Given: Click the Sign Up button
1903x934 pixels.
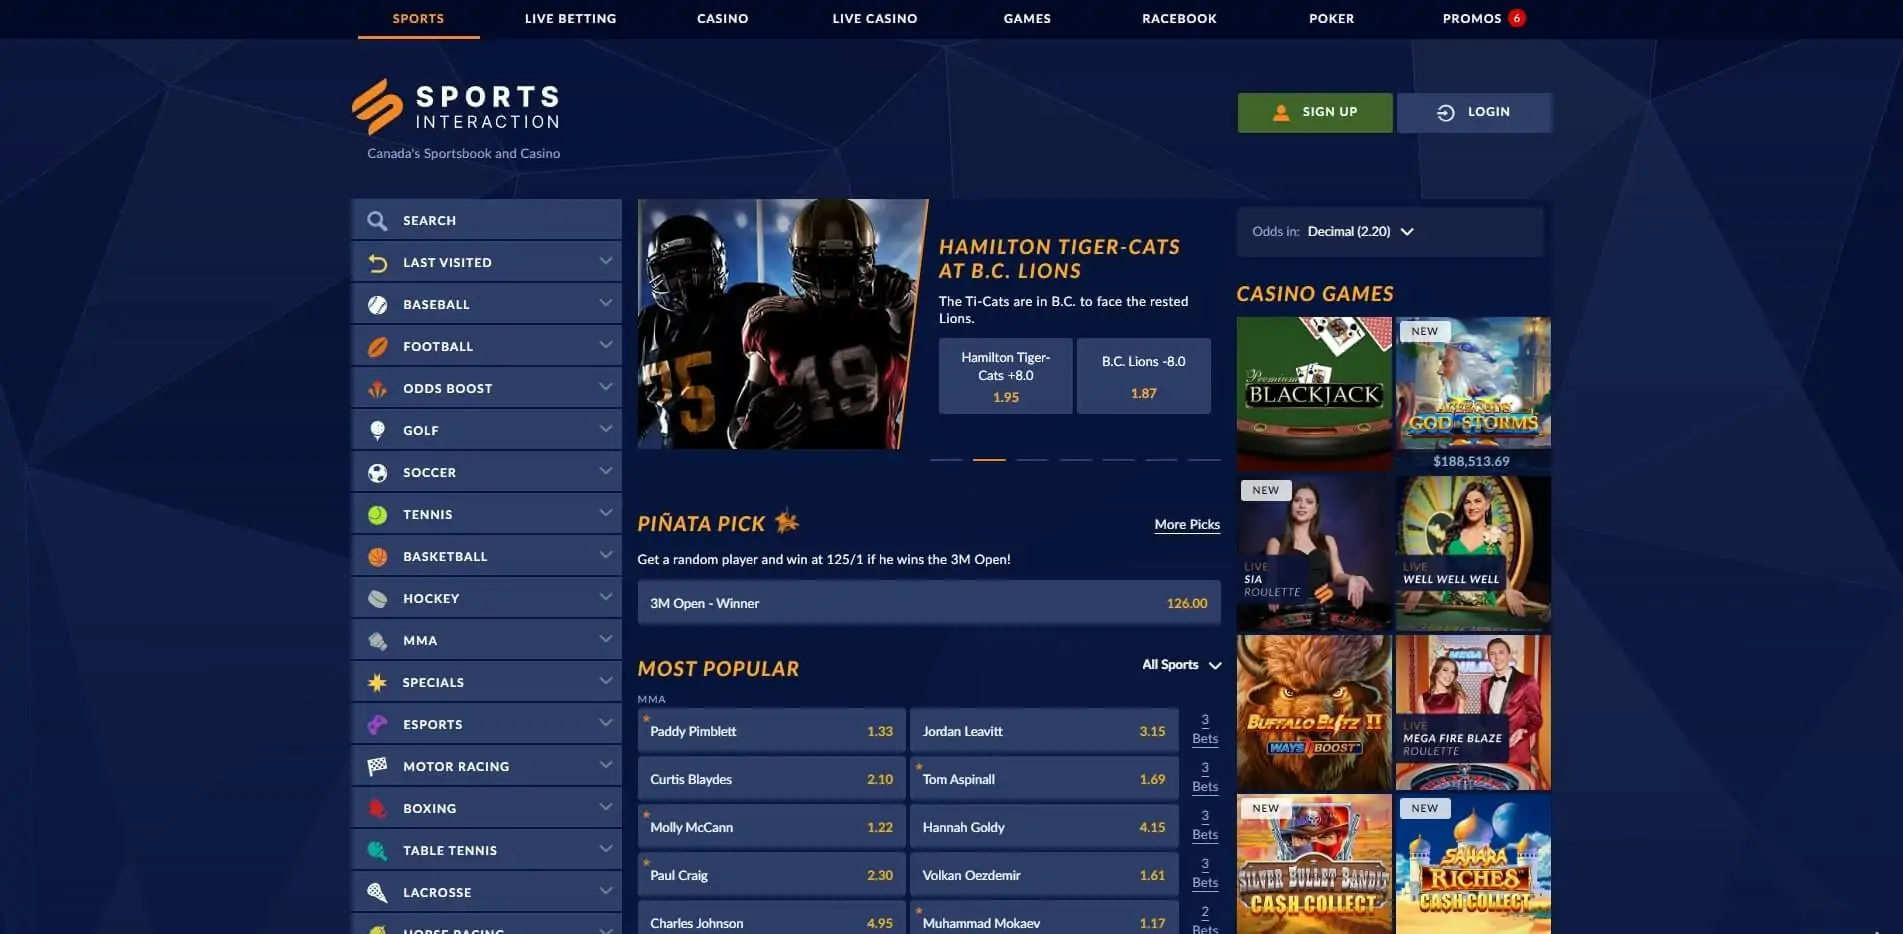Looking at the screenshot, I should point(1314,113).
